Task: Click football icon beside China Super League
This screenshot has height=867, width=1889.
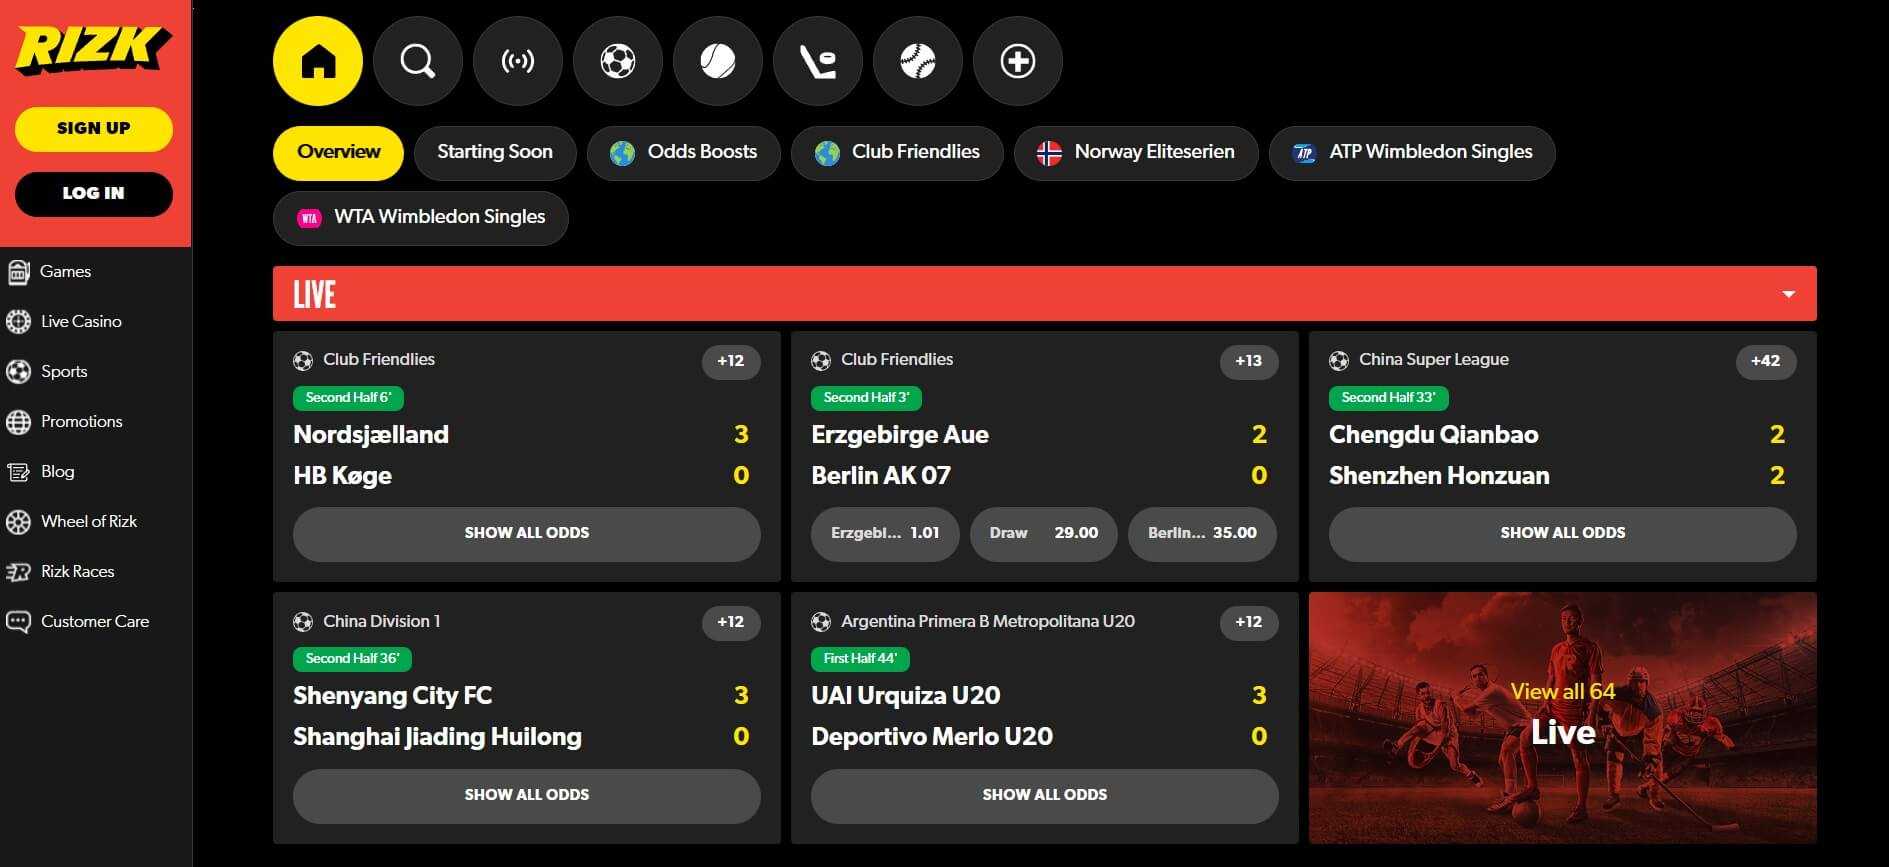Action: point(1339,360)
